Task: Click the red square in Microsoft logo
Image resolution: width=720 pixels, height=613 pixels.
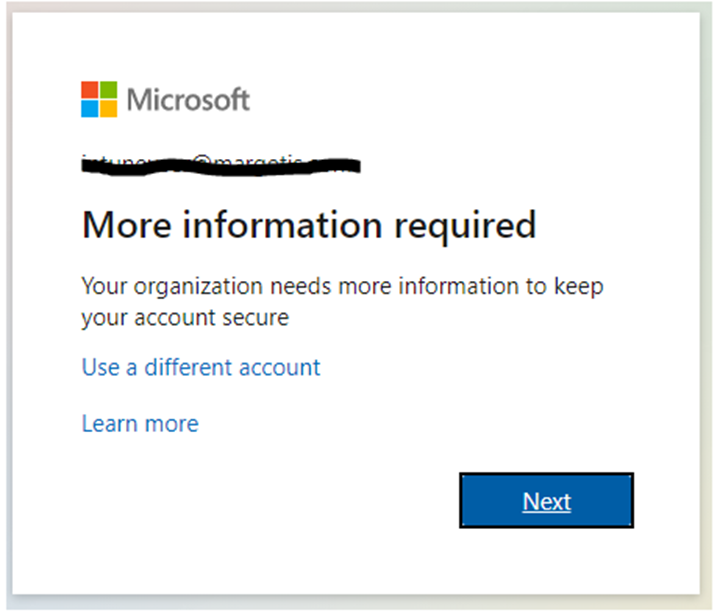Action: 90,90
